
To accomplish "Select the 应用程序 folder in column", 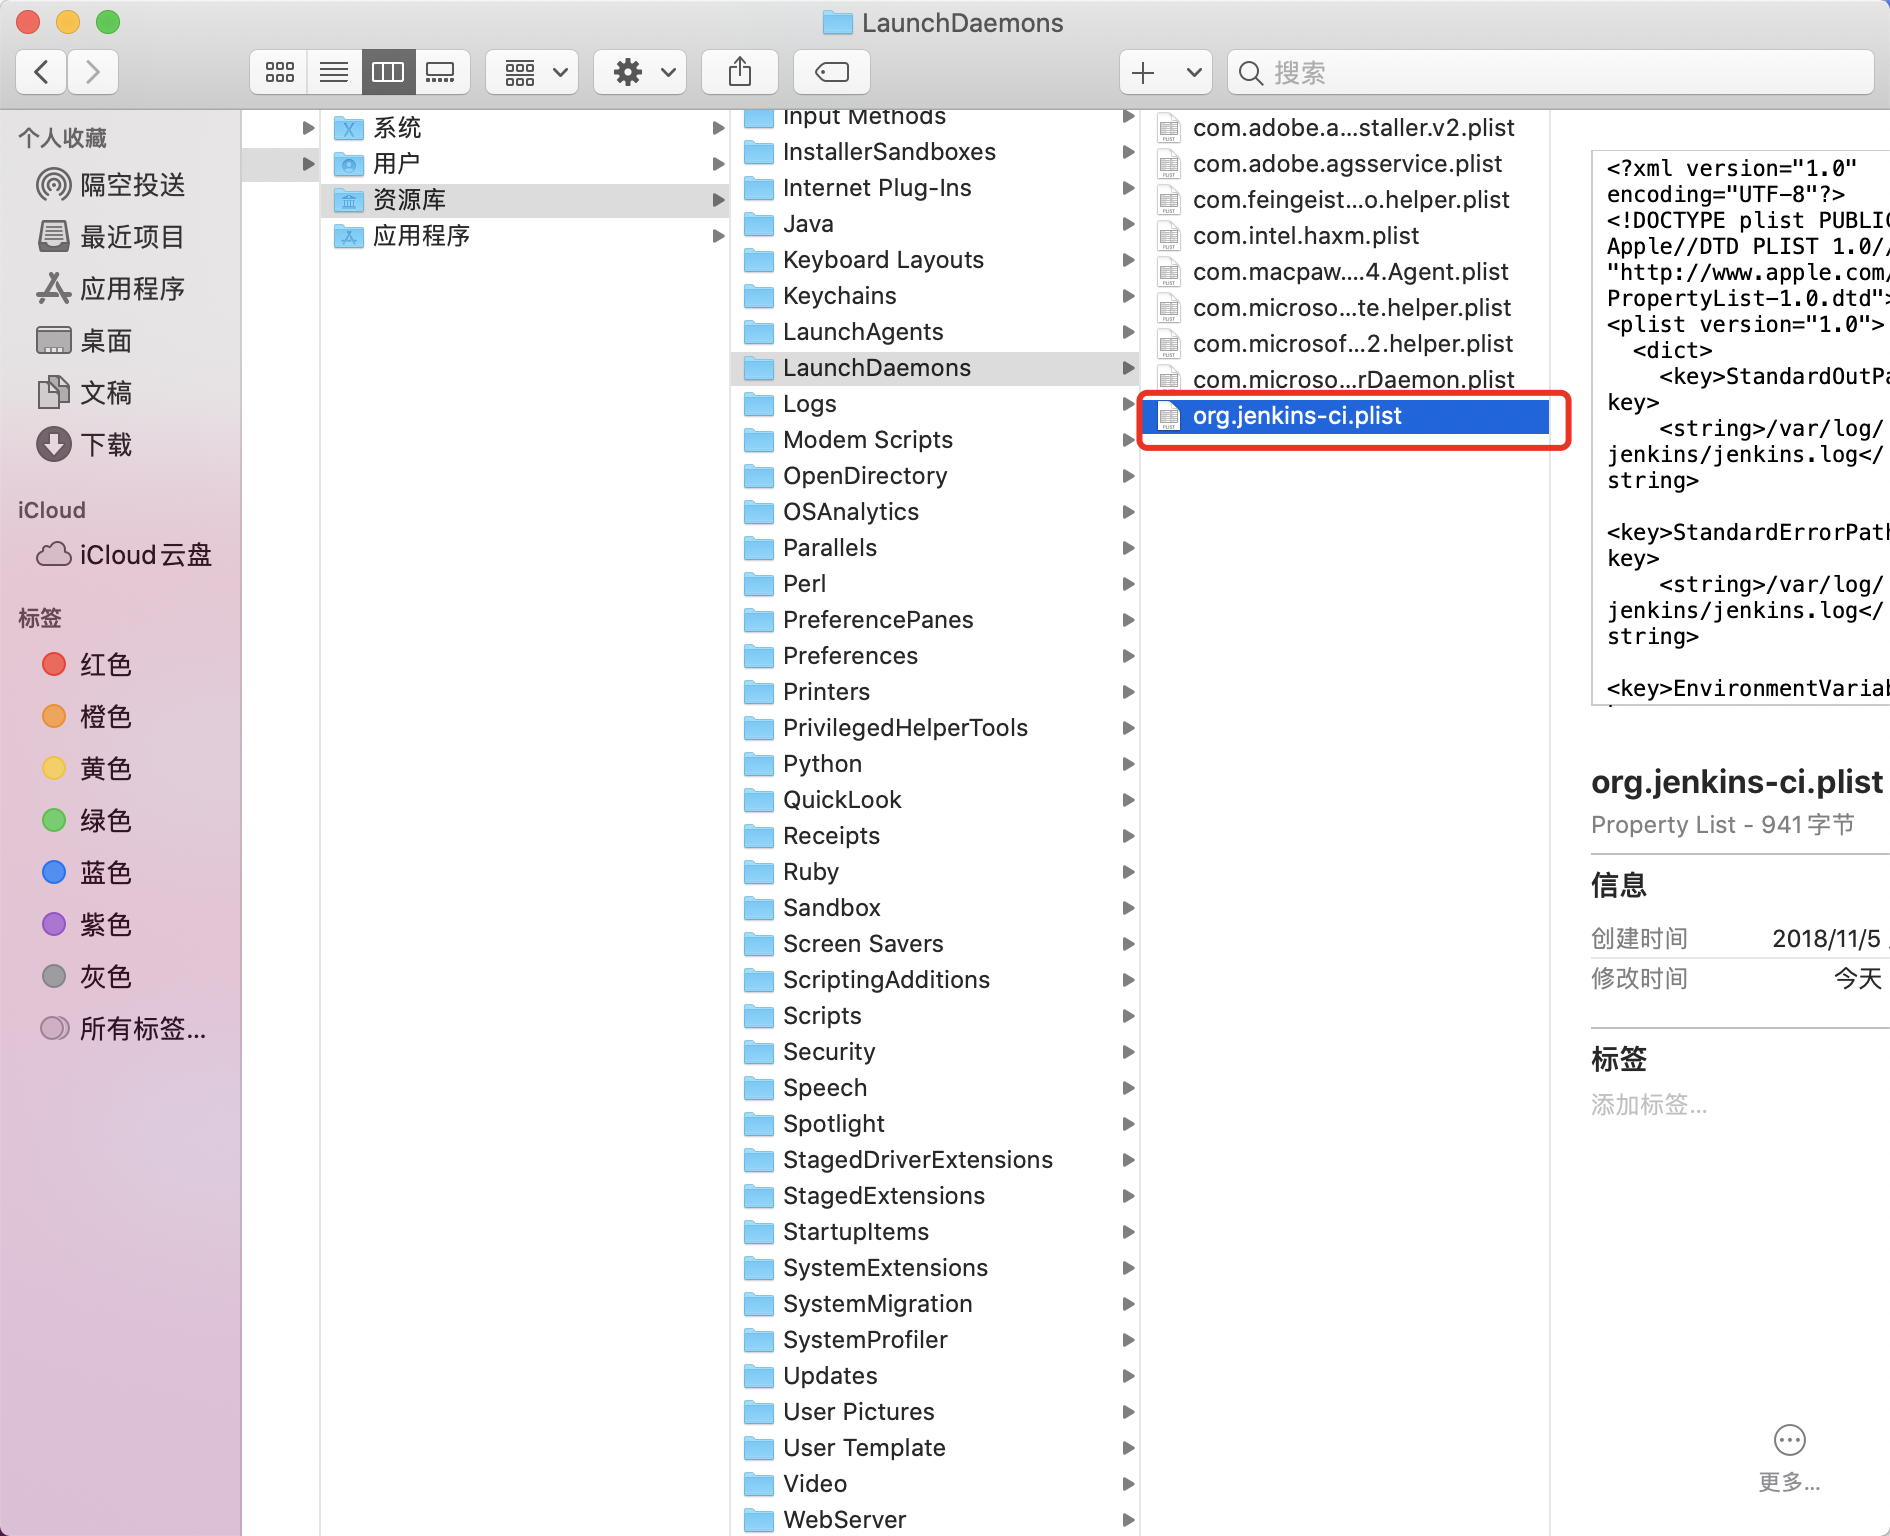I will click(524, 236).
